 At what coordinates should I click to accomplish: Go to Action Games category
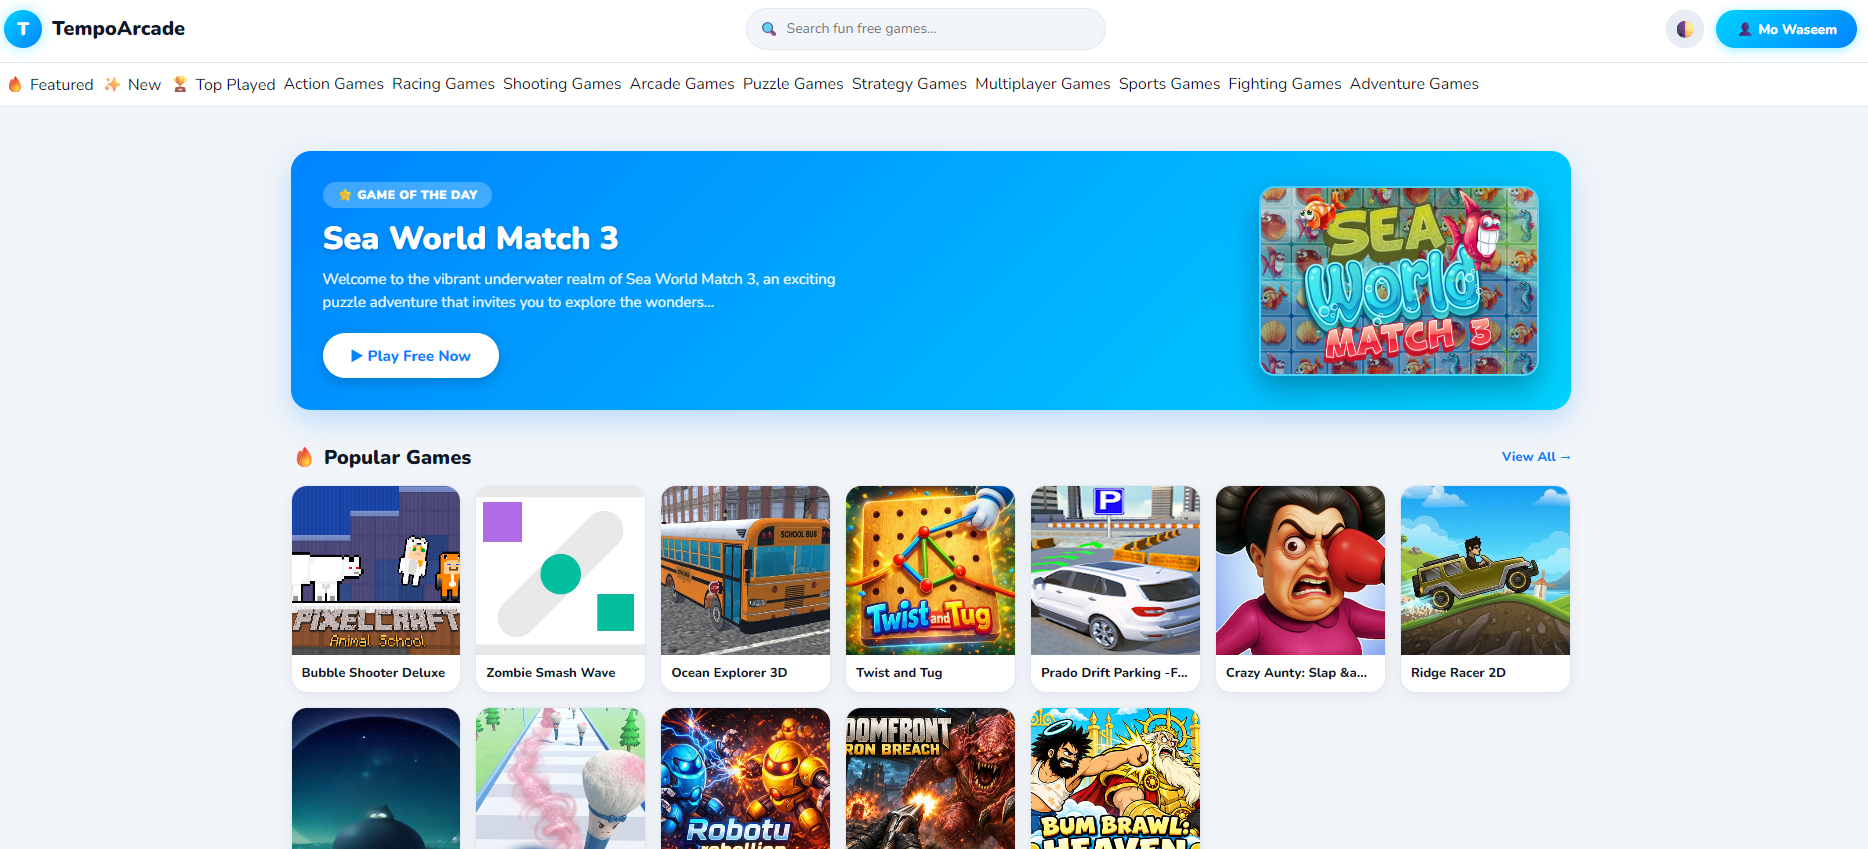click(334, 84)
